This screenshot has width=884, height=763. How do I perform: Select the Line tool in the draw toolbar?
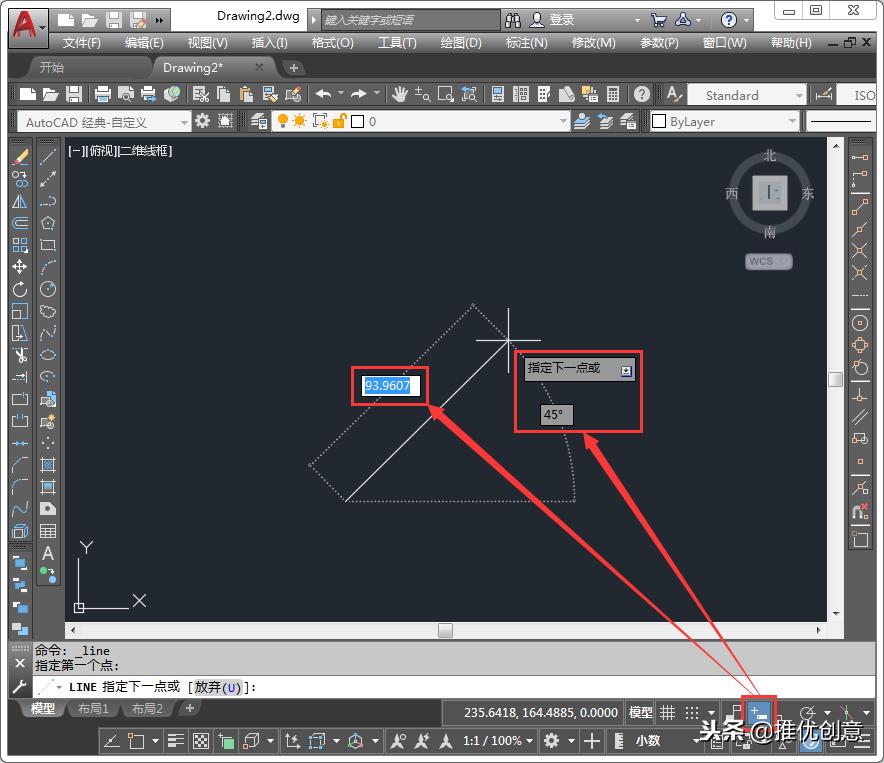(x=47, y=156)
